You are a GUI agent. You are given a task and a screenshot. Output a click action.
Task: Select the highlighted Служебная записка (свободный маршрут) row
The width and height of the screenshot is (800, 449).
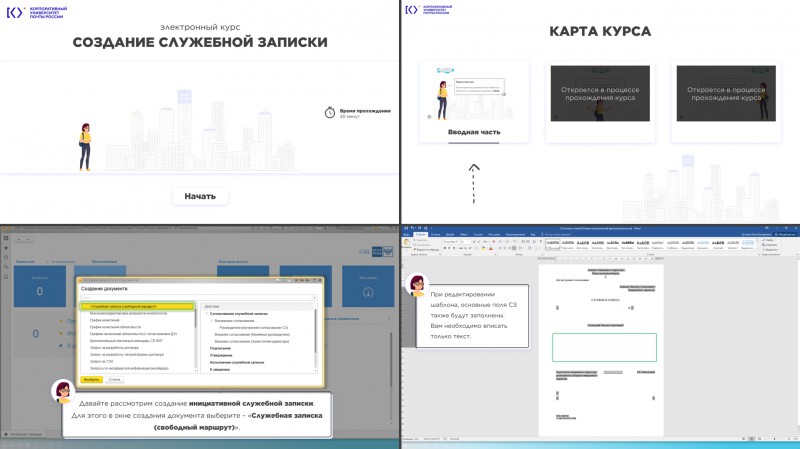coord(138,306)
